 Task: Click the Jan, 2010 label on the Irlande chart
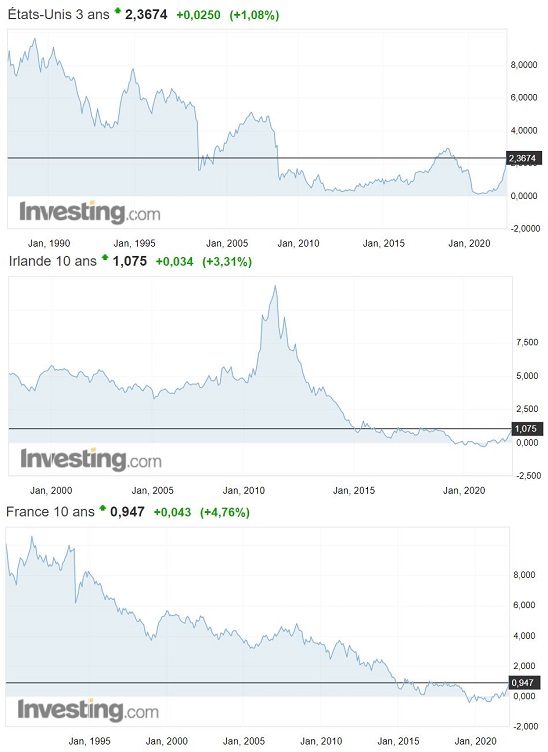244,490
